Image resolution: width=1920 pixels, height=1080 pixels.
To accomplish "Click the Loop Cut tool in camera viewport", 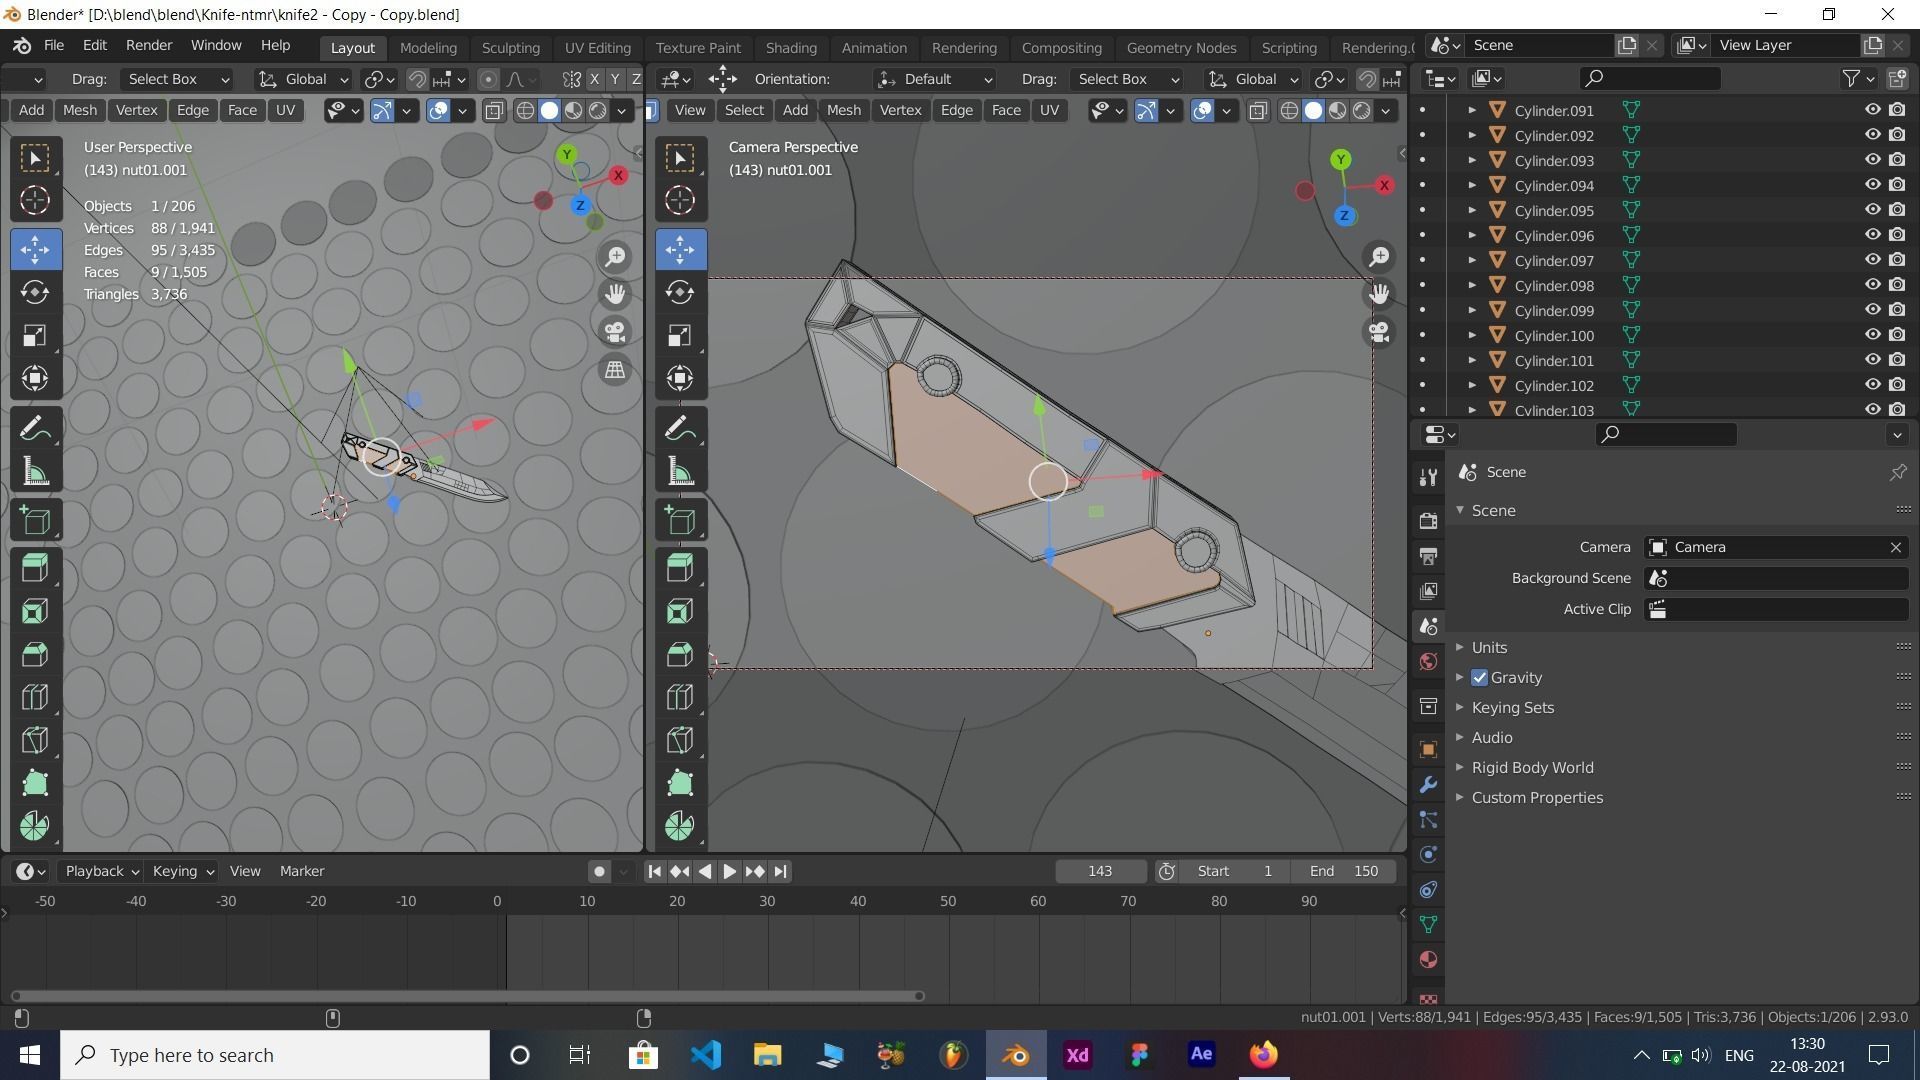I will 680,697.
